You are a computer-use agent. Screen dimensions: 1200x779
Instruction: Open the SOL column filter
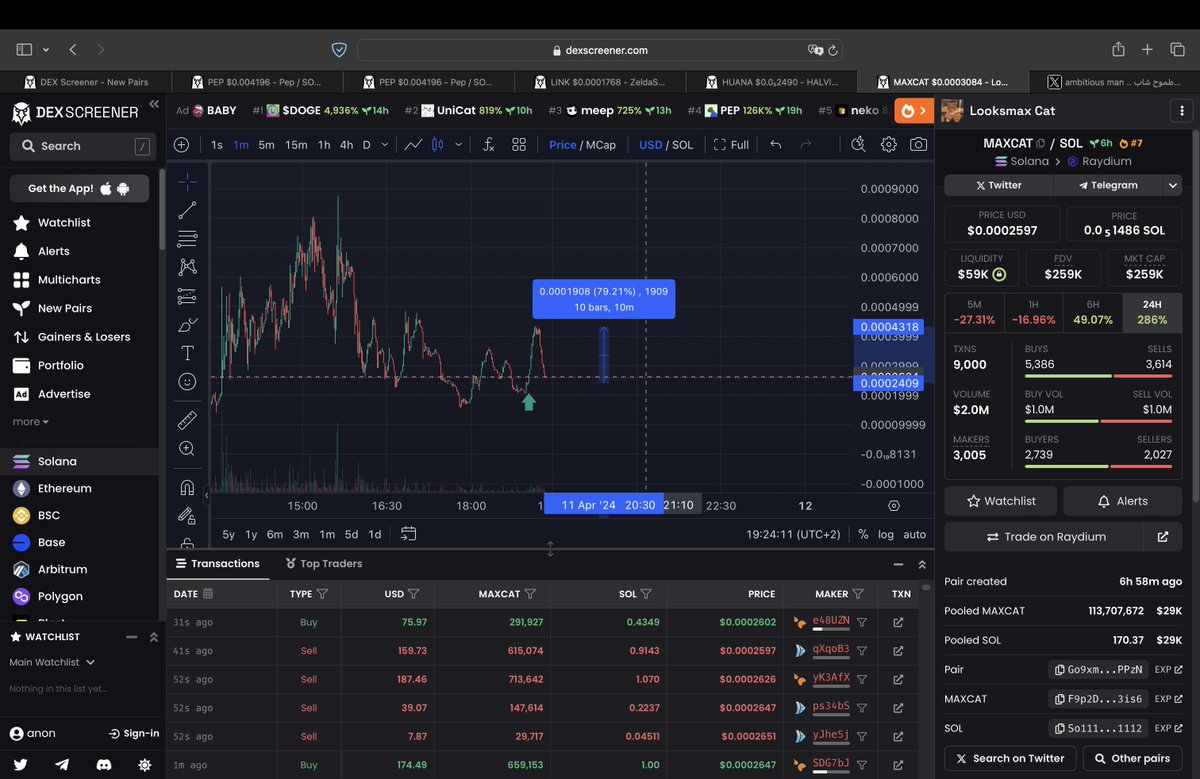(646, 594)
